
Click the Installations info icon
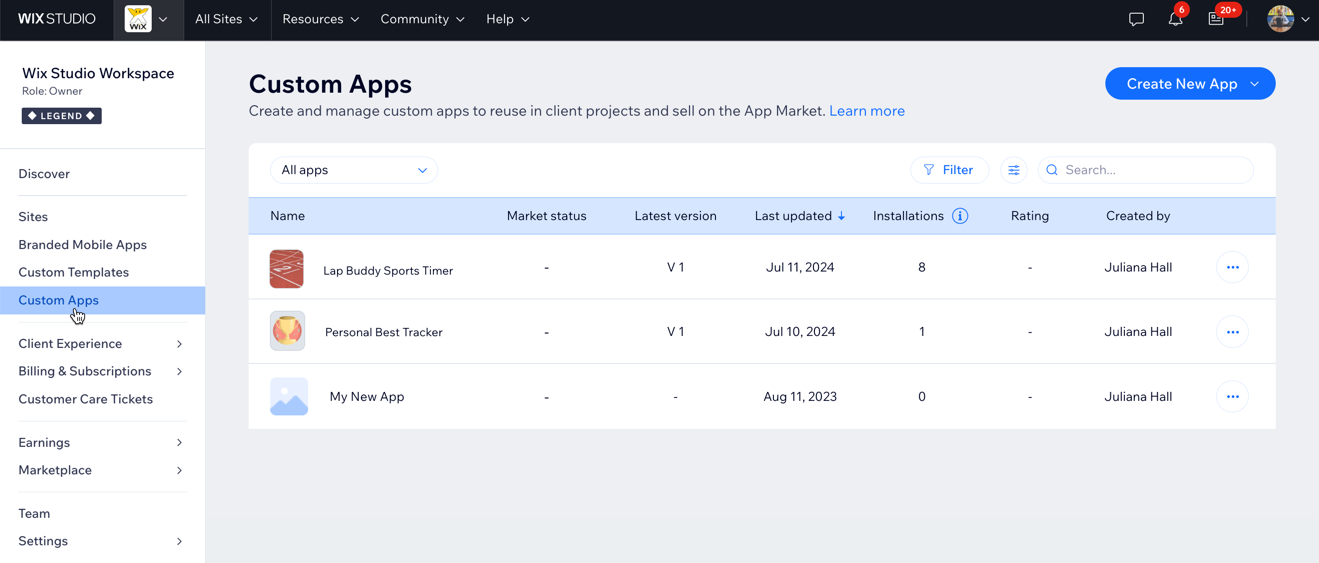960,216
